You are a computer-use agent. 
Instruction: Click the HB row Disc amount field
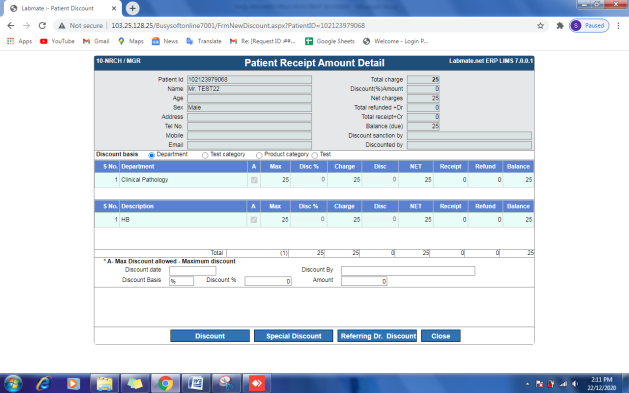coord(379,219)
